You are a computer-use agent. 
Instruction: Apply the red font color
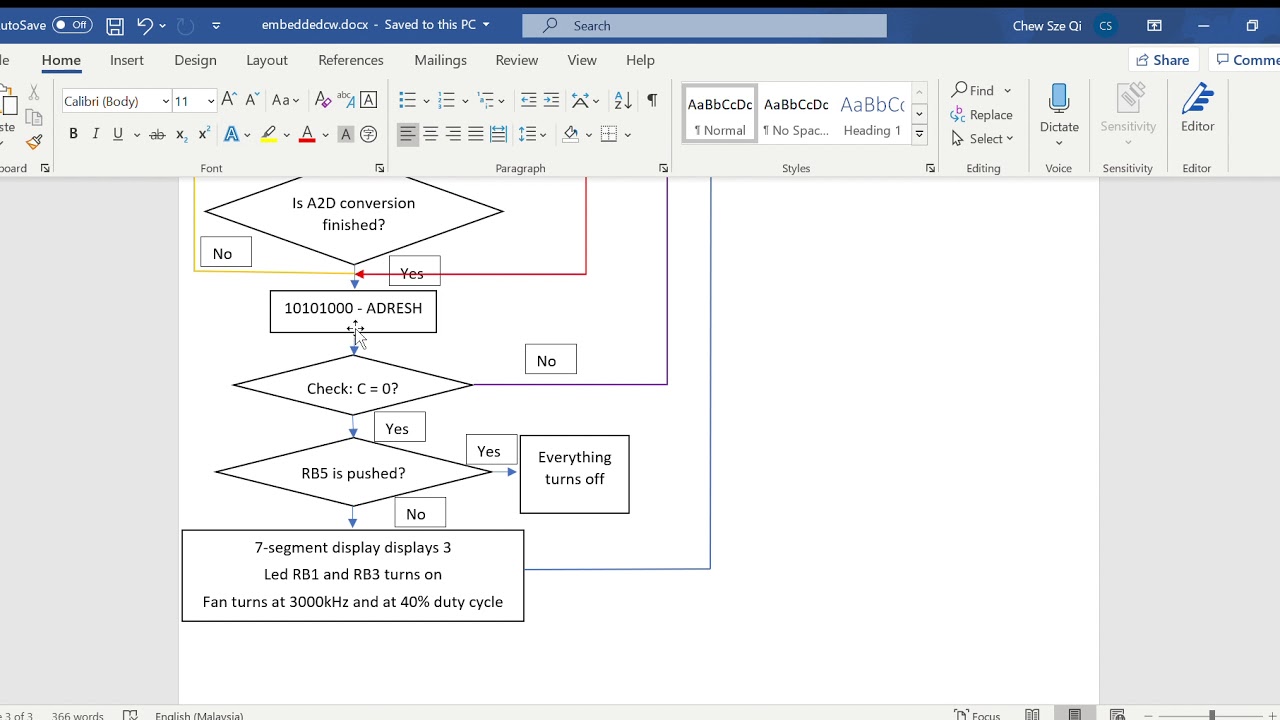[x=307, y=134]
